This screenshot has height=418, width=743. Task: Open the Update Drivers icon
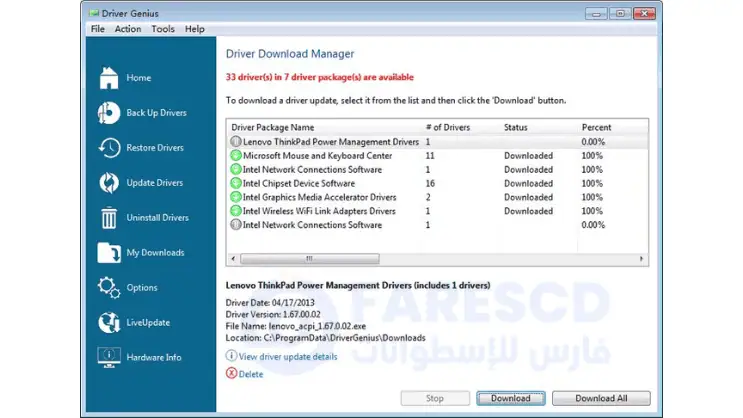pyautogui.click(x=108, y=183)
